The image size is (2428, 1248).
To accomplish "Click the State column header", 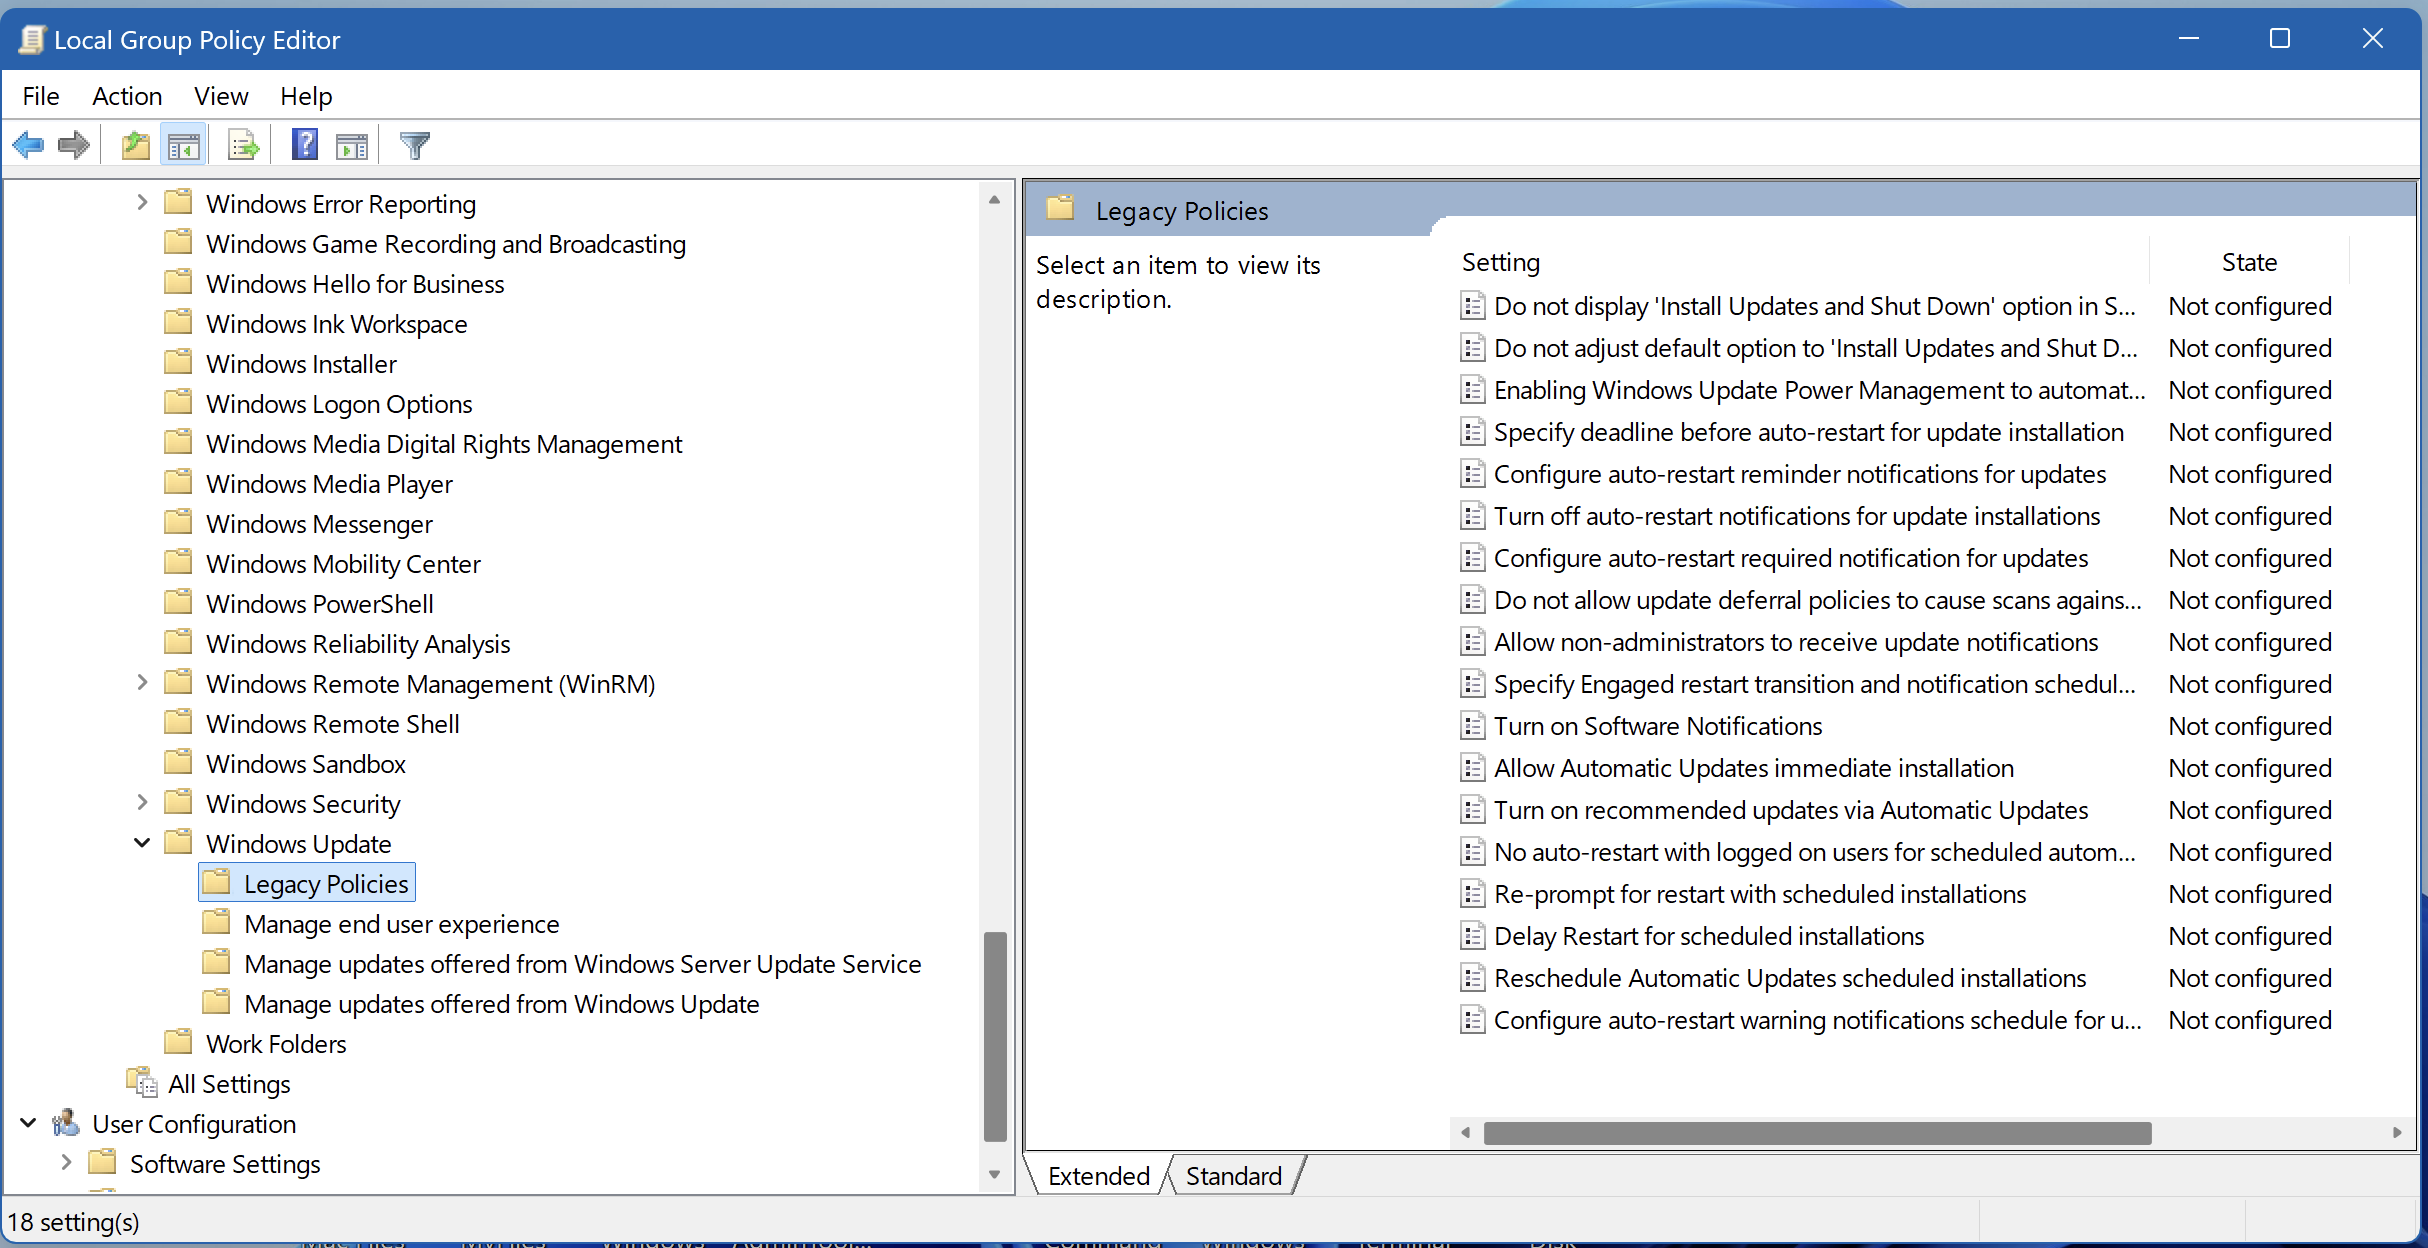I will [2248, 262].
